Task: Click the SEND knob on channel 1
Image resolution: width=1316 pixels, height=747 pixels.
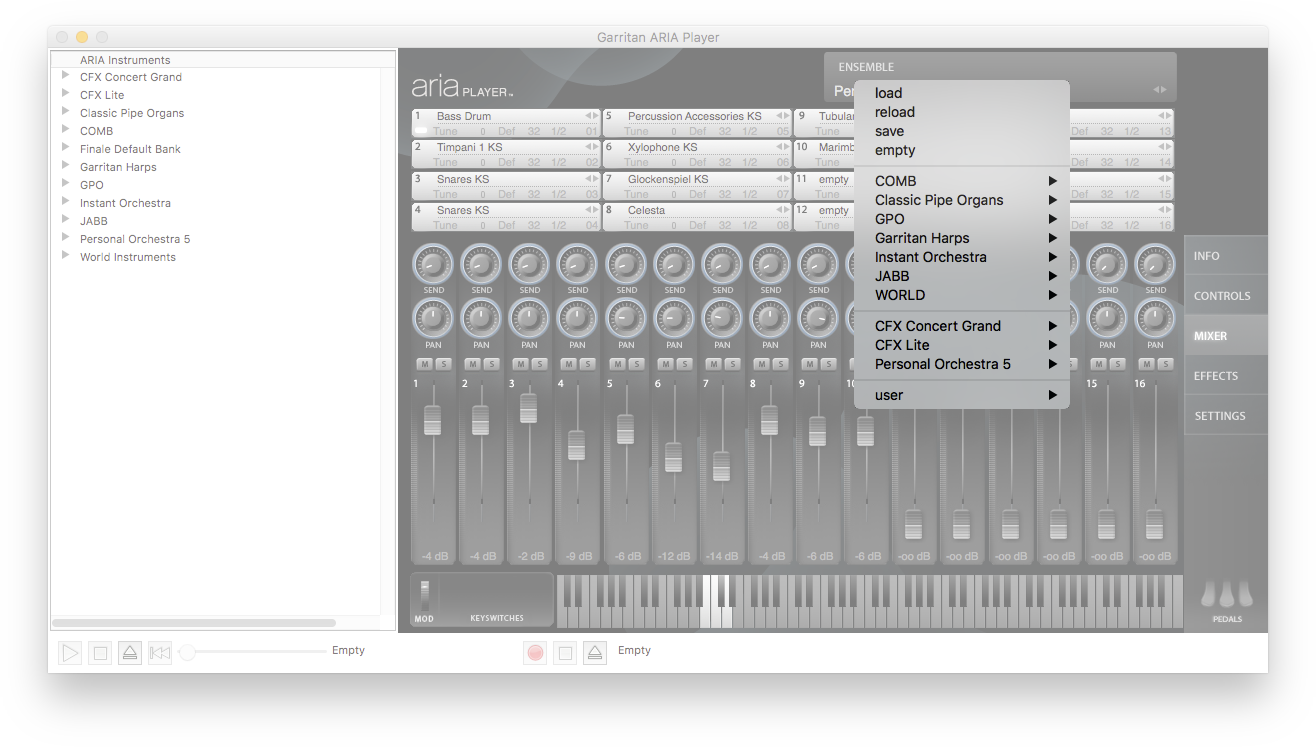Action: tap(433, 264)
